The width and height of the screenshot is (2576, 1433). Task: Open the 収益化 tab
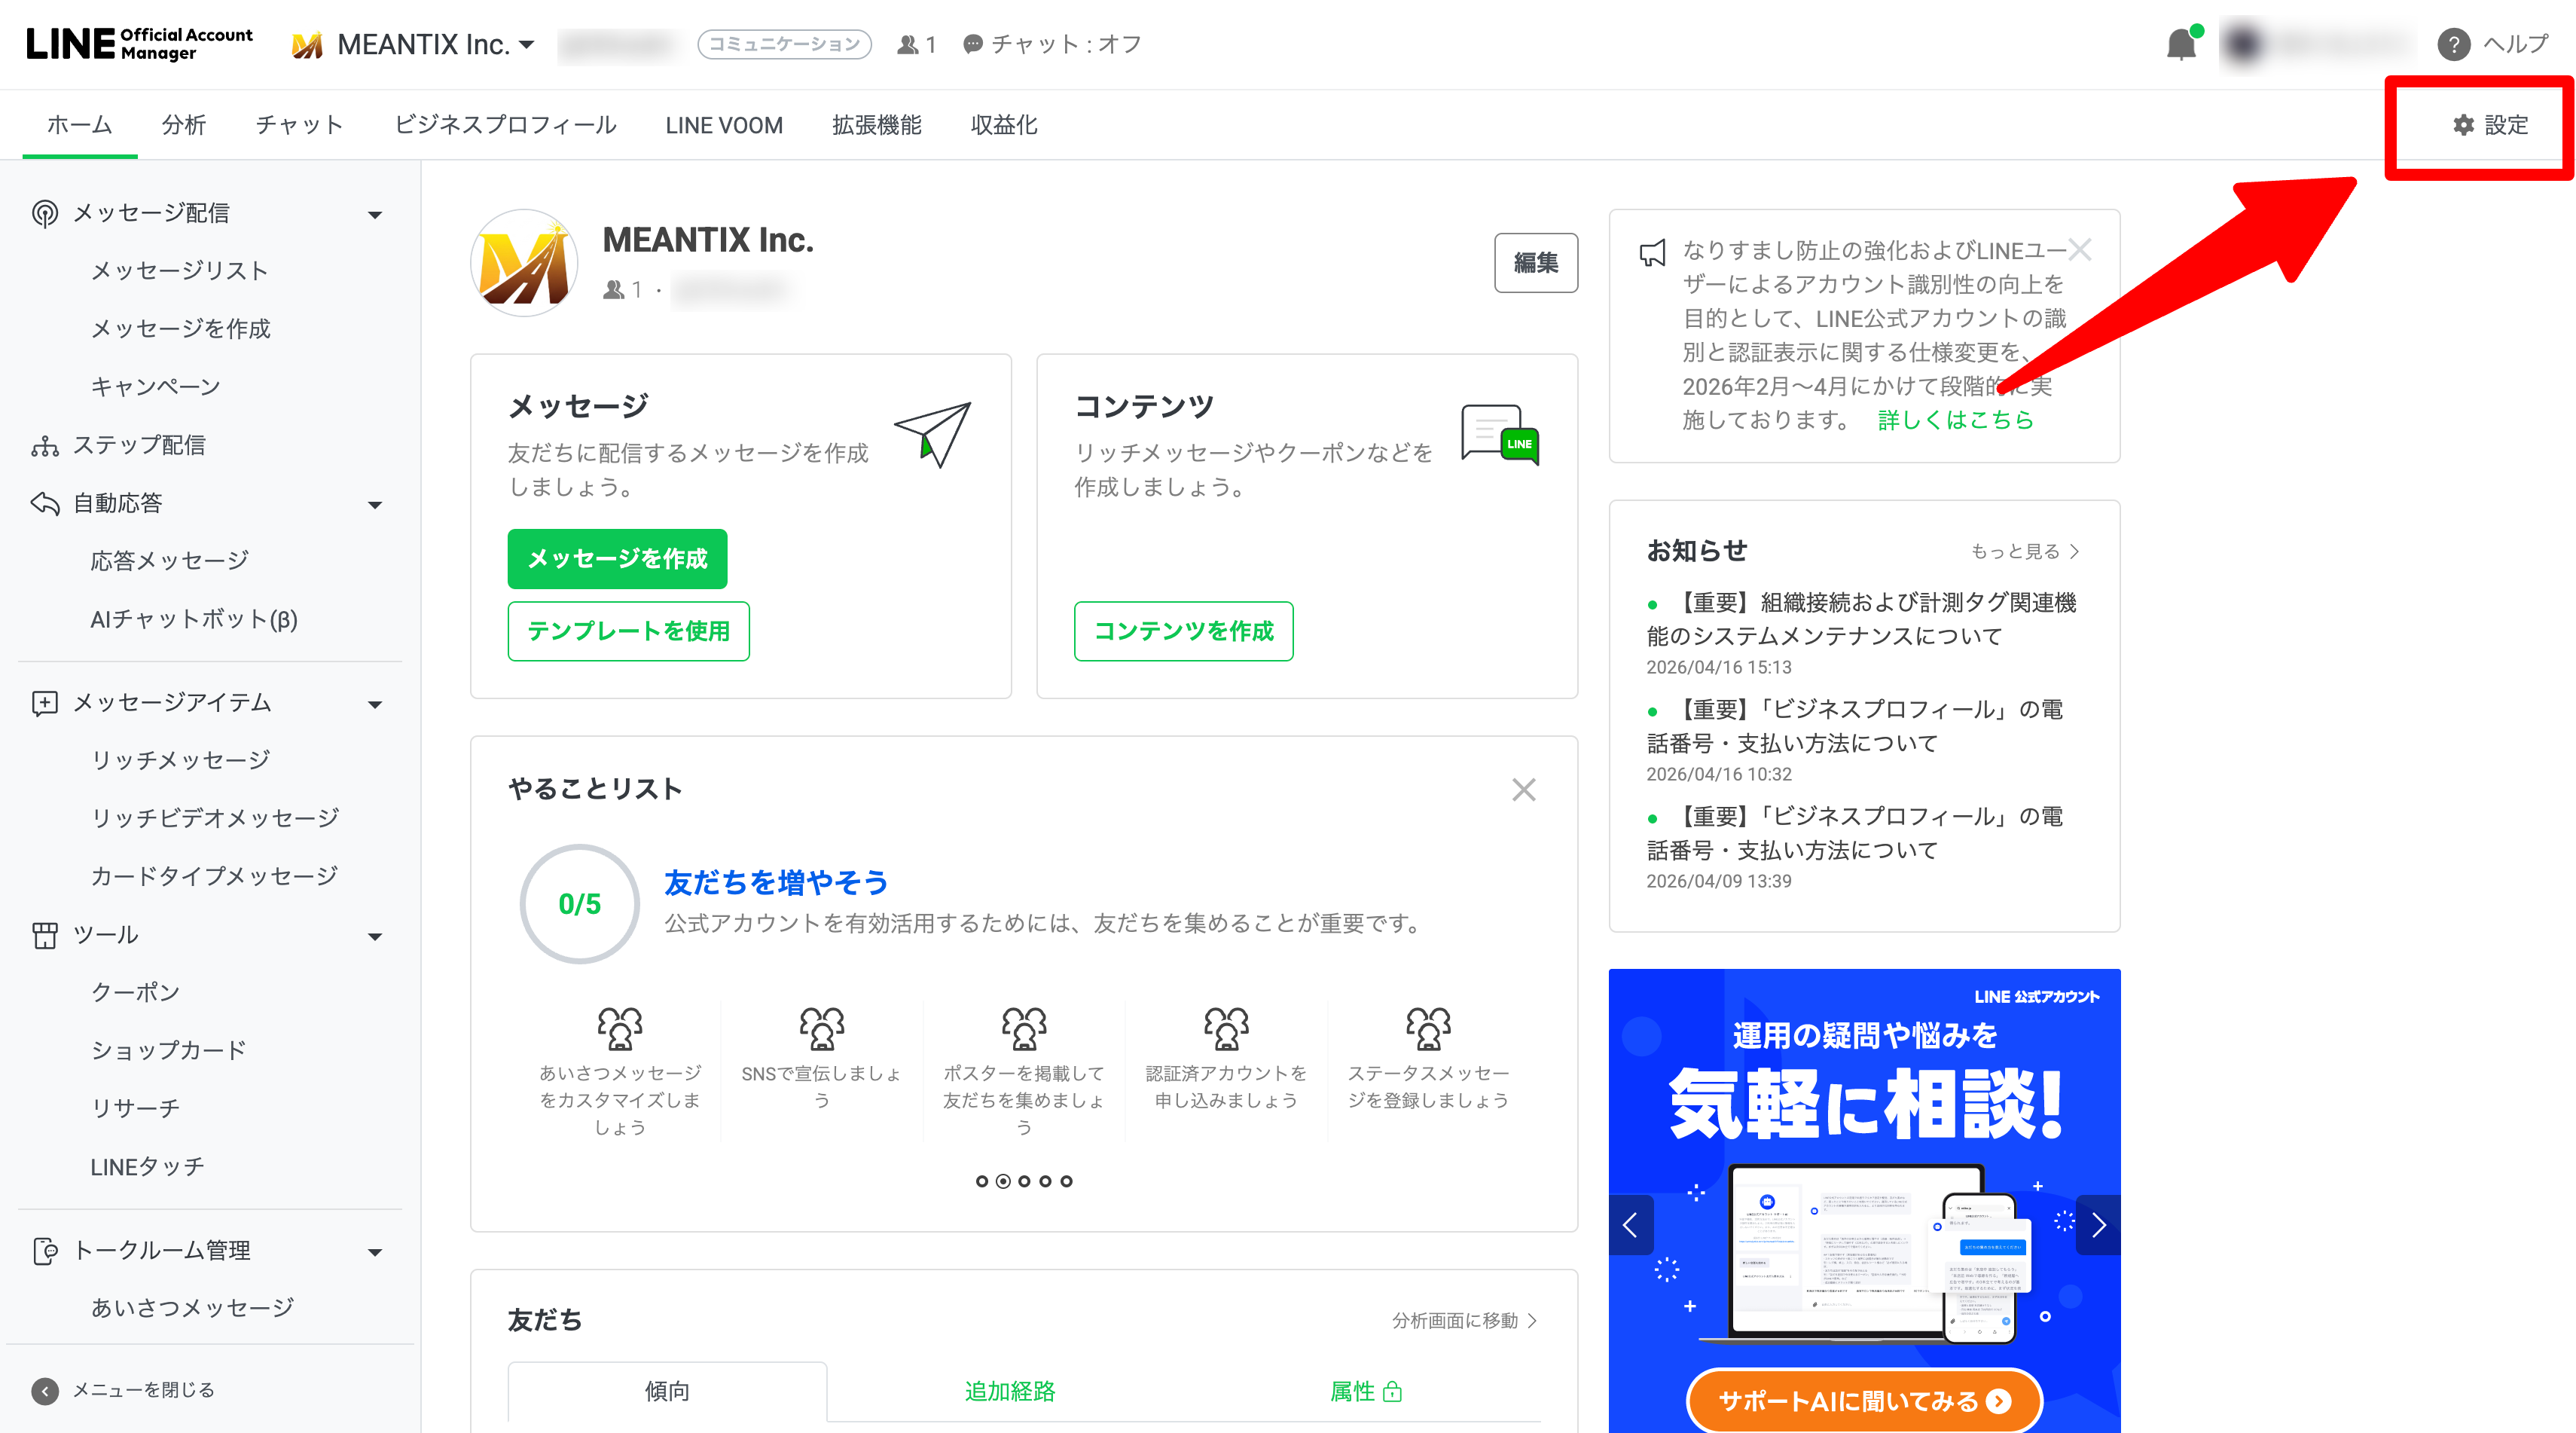tap(1004, 125)
